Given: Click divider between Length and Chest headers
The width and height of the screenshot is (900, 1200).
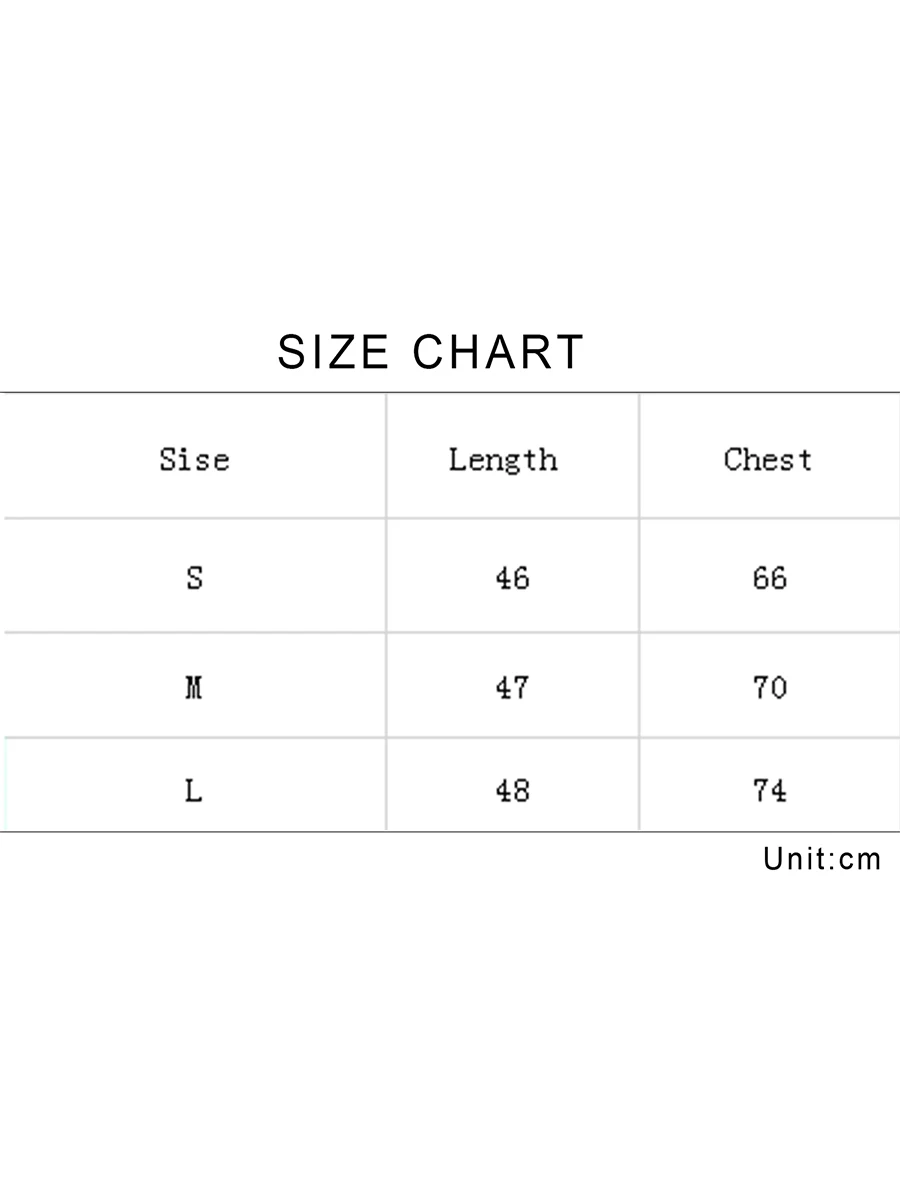Looking at the screenshot, I should pos(639,456).
